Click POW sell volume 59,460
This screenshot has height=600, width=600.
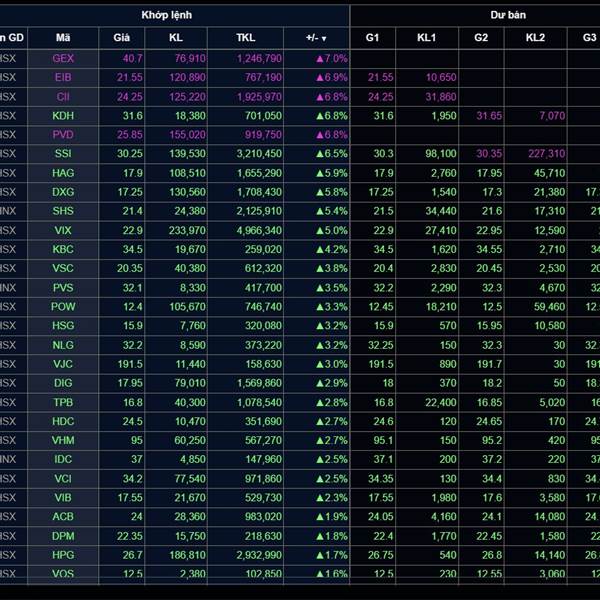click(549, 307)
